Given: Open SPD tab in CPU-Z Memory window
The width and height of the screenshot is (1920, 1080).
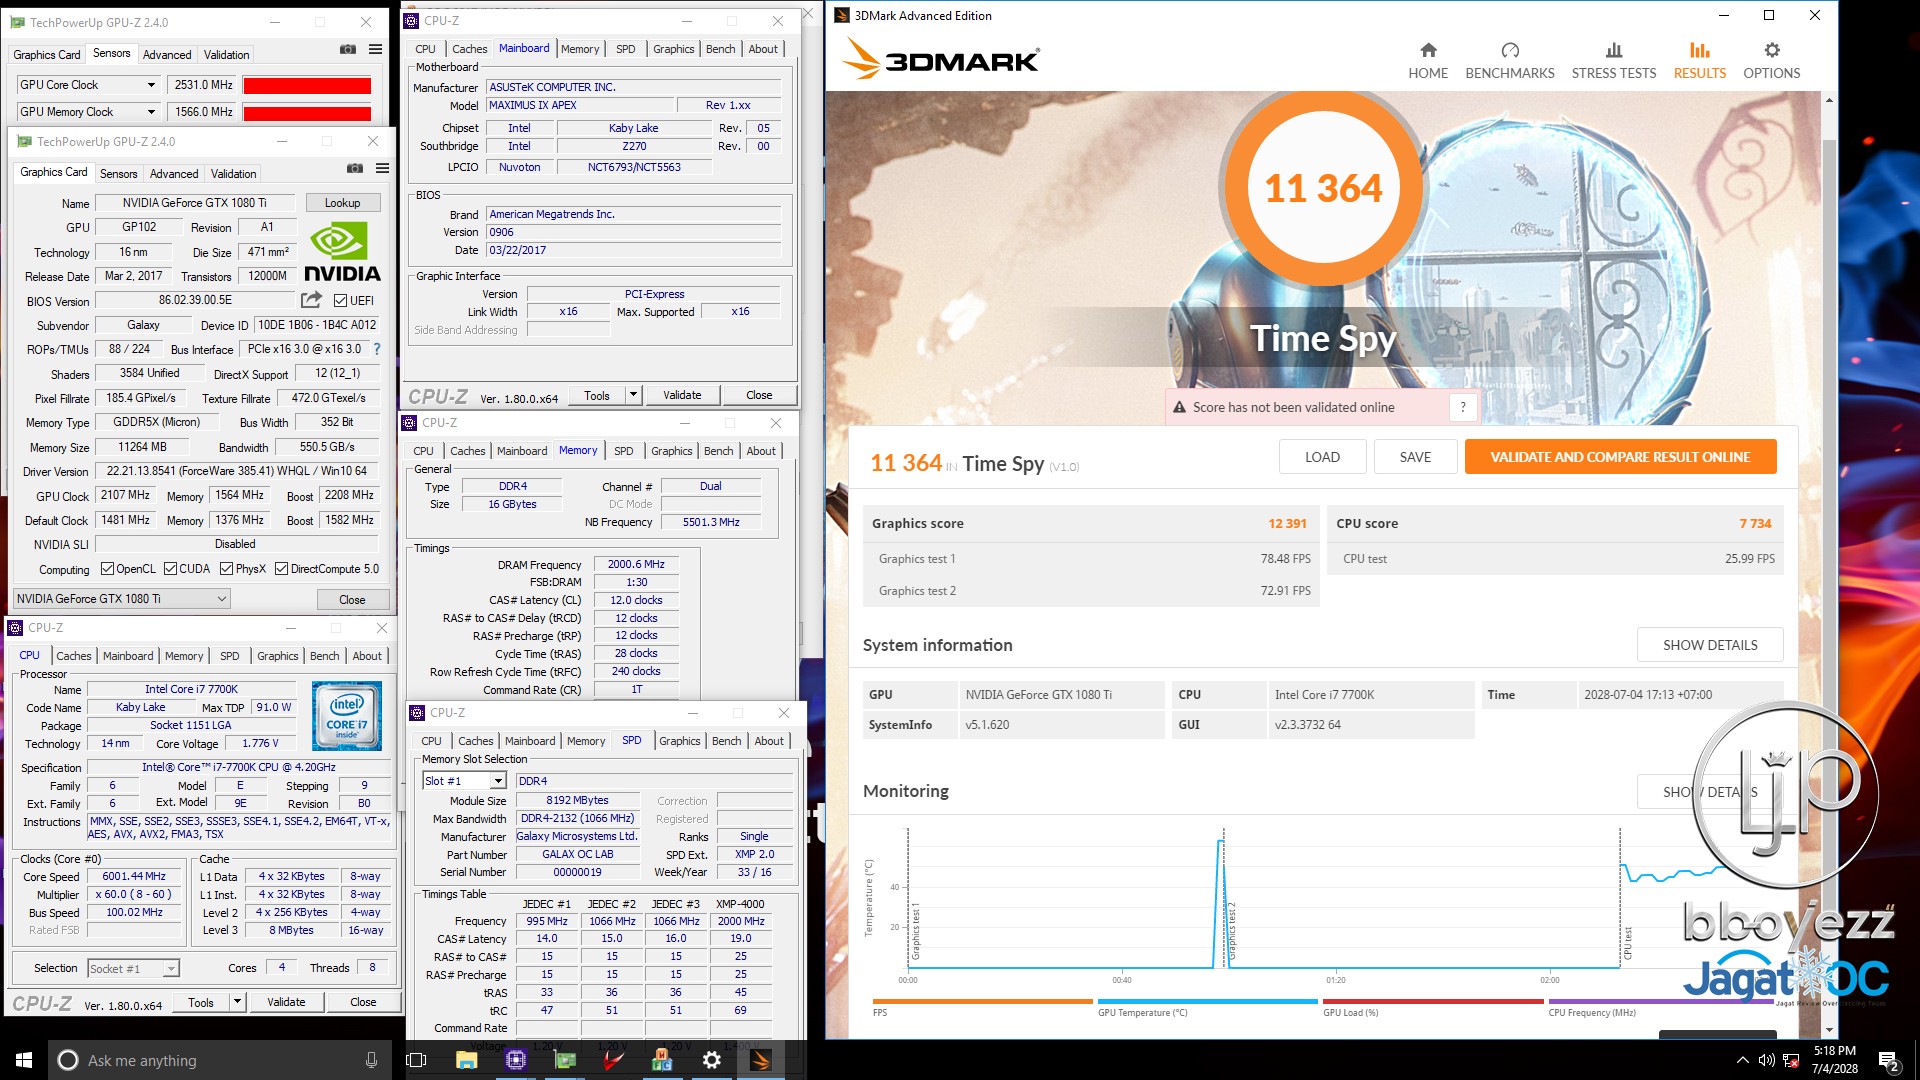Looking at the screenshot, I should (x=623, y=451).
